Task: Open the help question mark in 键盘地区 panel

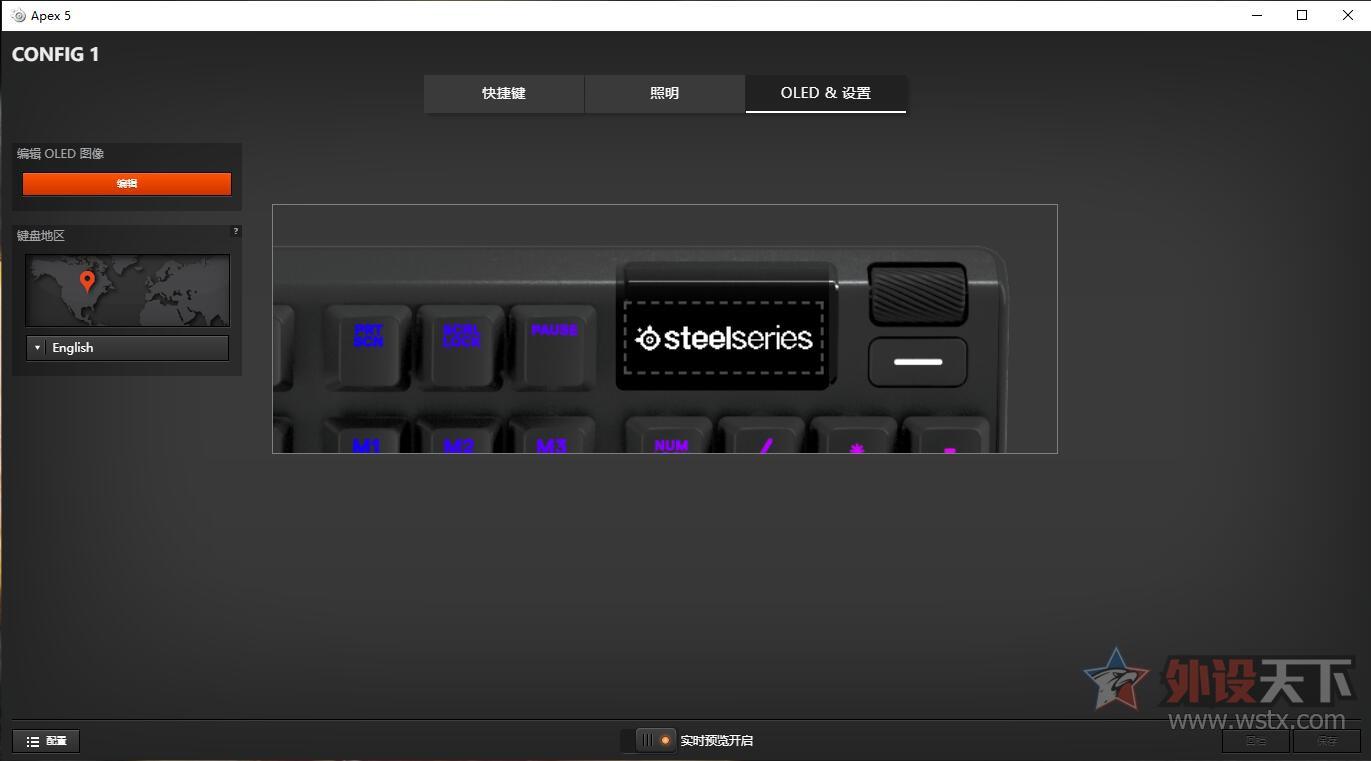Action: [x=236, y=231]
